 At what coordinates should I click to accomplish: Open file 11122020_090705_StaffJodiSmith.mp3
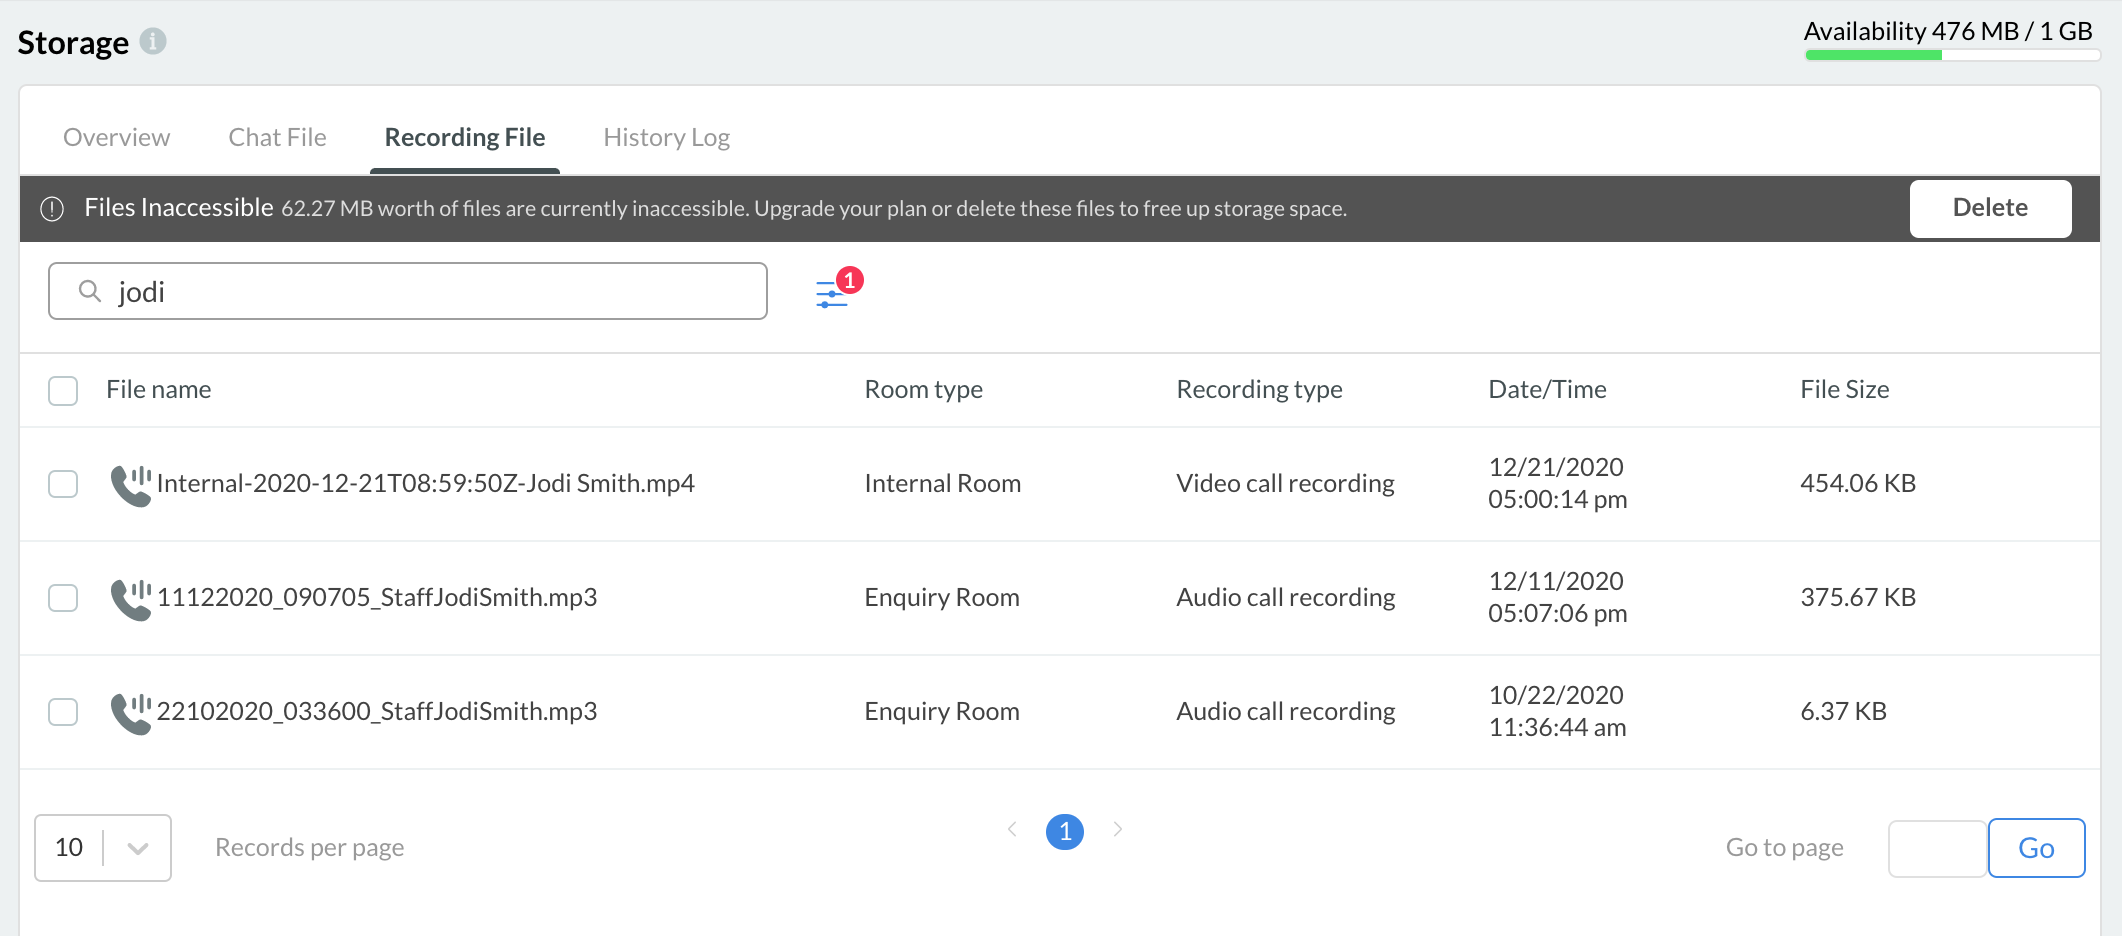point(377,597)
